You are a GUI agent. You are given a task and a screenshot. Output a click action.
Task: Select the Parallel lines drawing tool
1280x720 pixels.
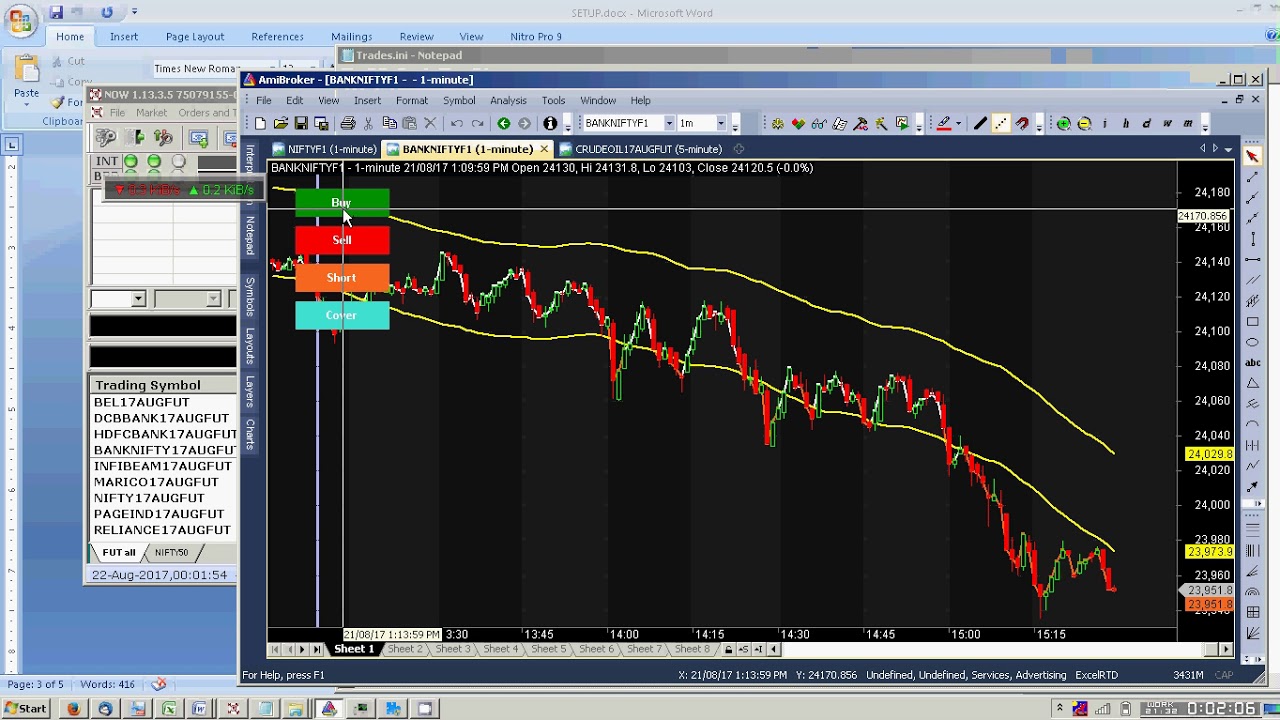pos(1252,279)
